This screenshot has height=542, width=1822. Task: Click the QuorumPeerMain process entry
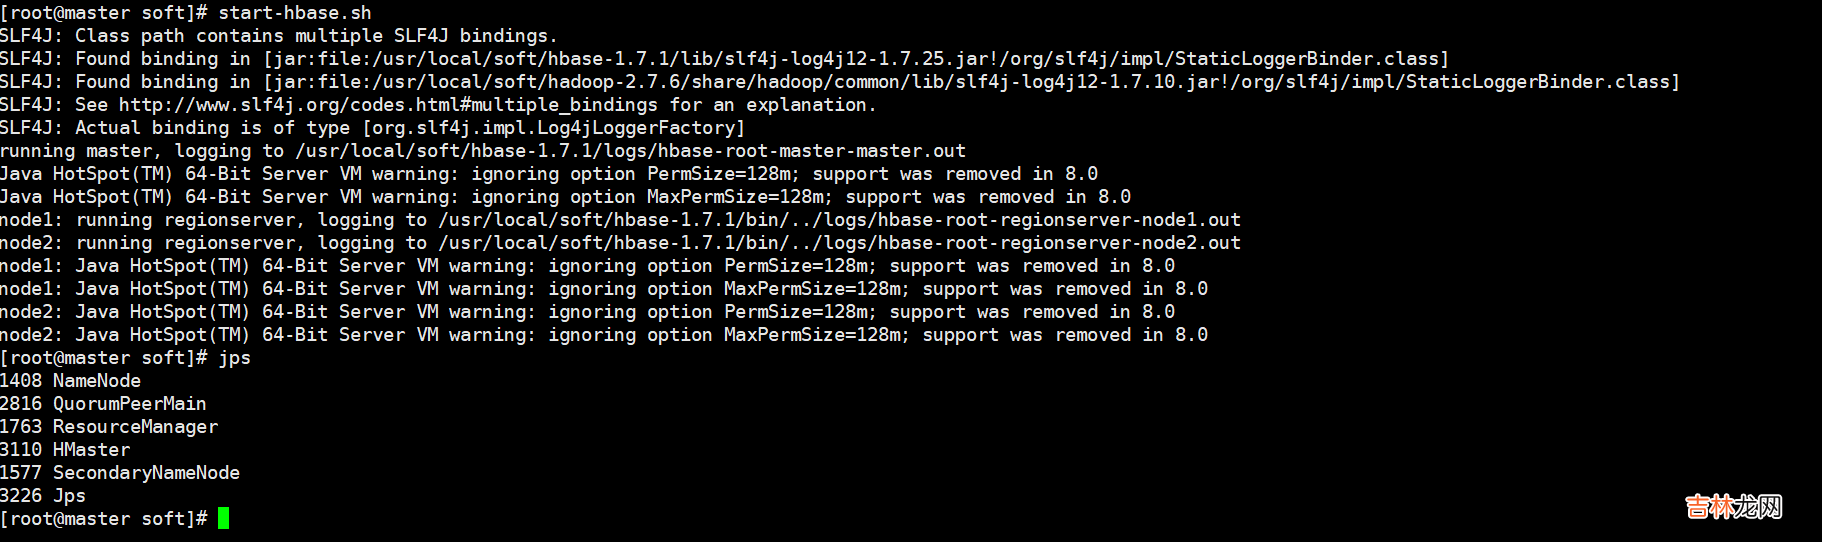(x=129, y=404)
